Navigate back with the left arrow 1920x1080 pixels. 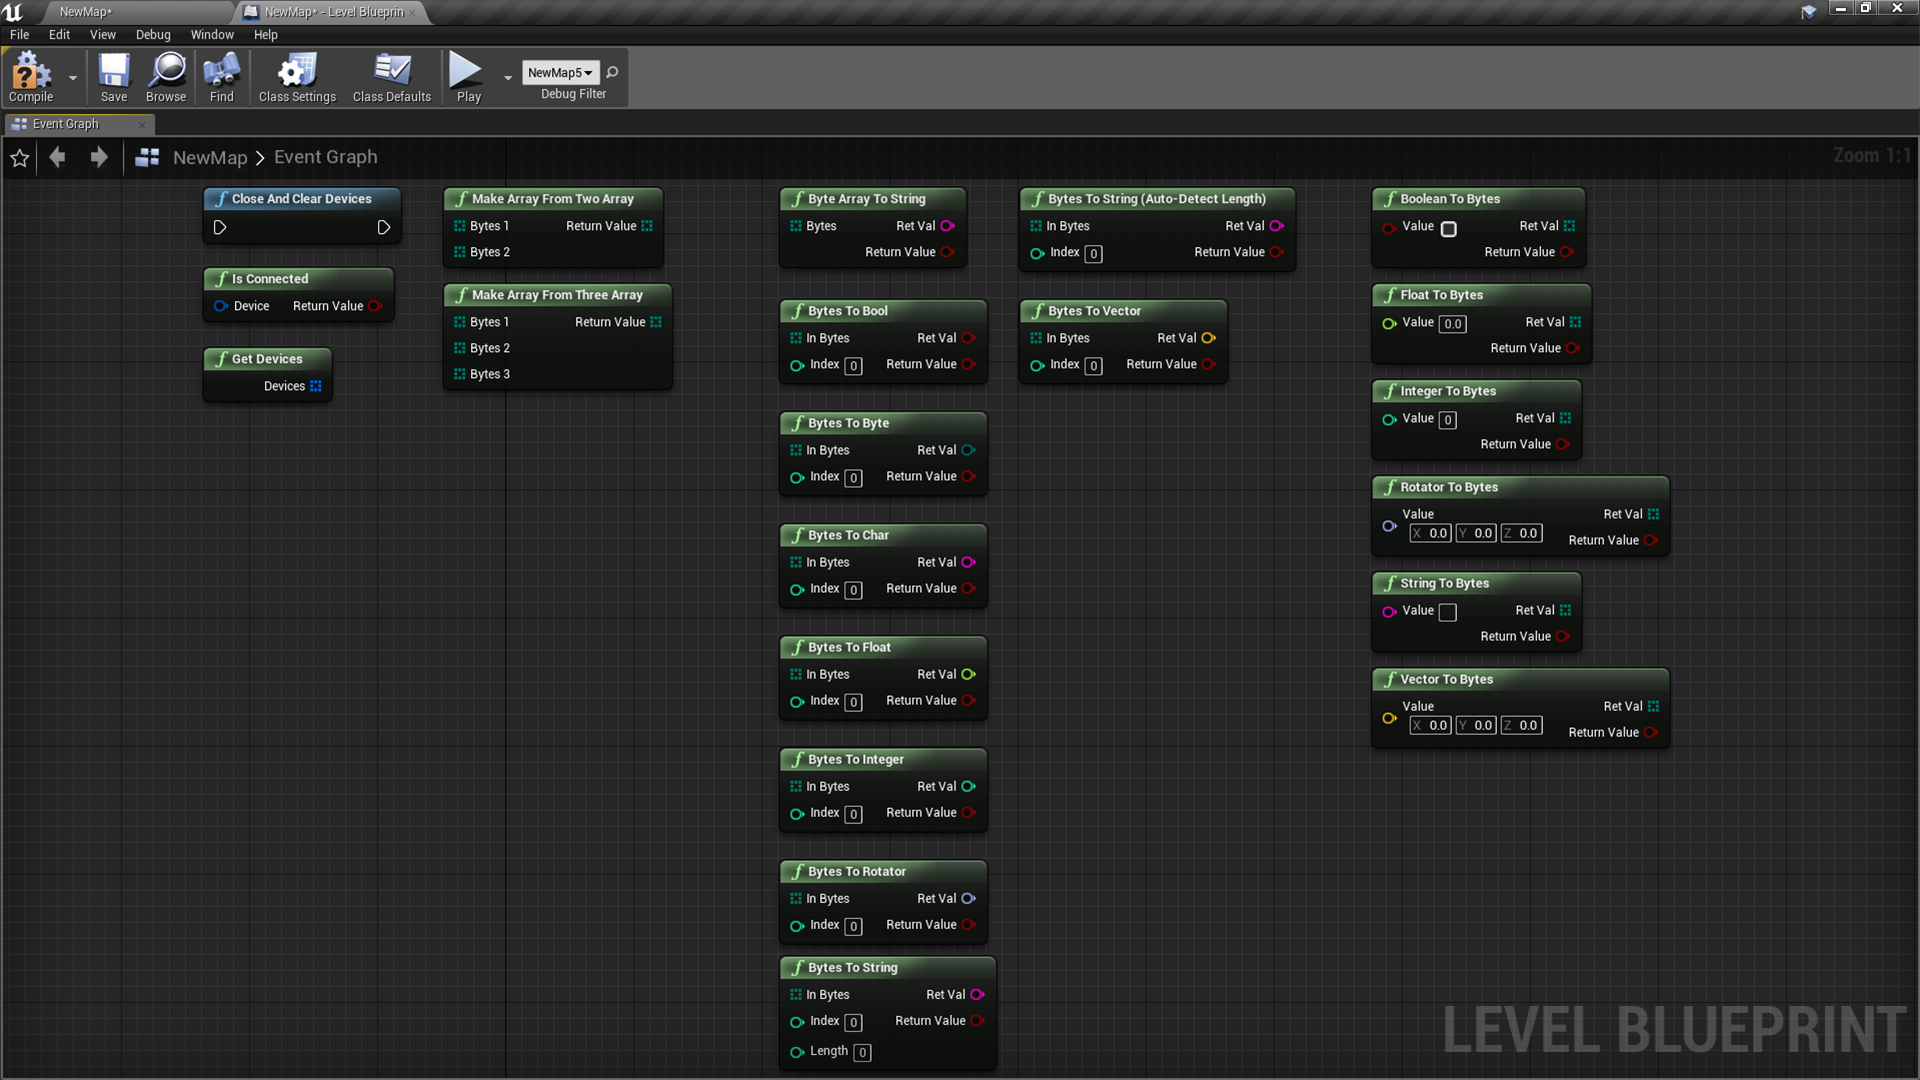(x=58, y=158)
